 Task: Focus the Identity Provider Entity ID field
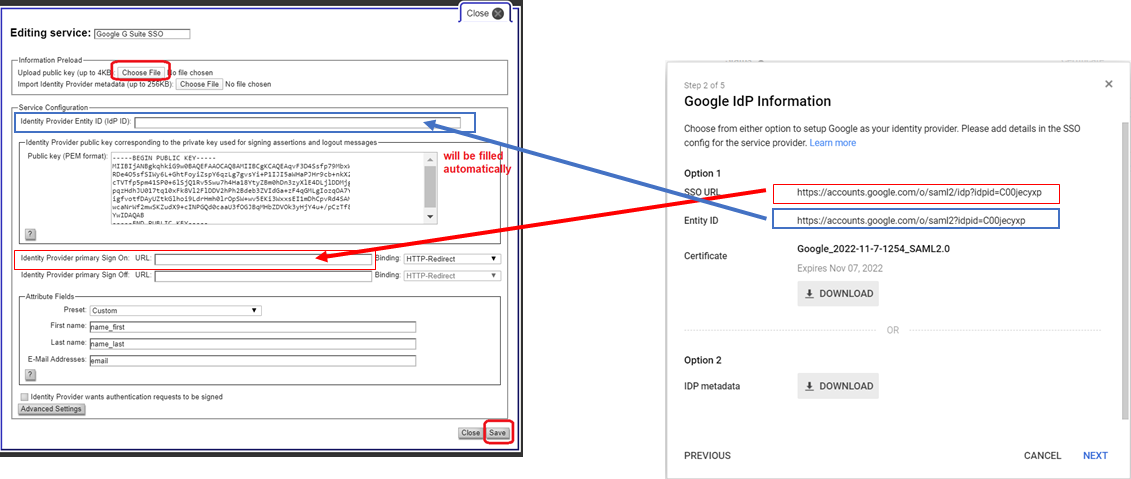click(297, 122)
